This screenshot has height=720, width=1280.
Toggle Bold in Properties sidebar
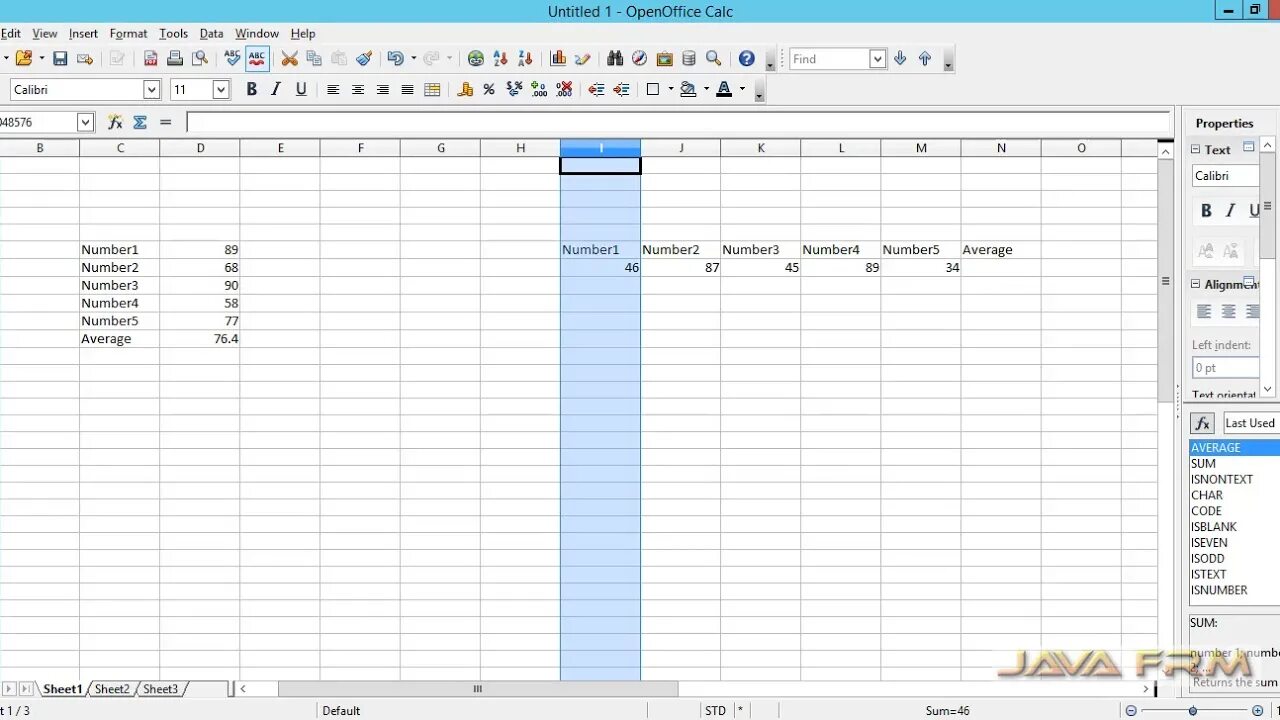tap(1206, 211)
